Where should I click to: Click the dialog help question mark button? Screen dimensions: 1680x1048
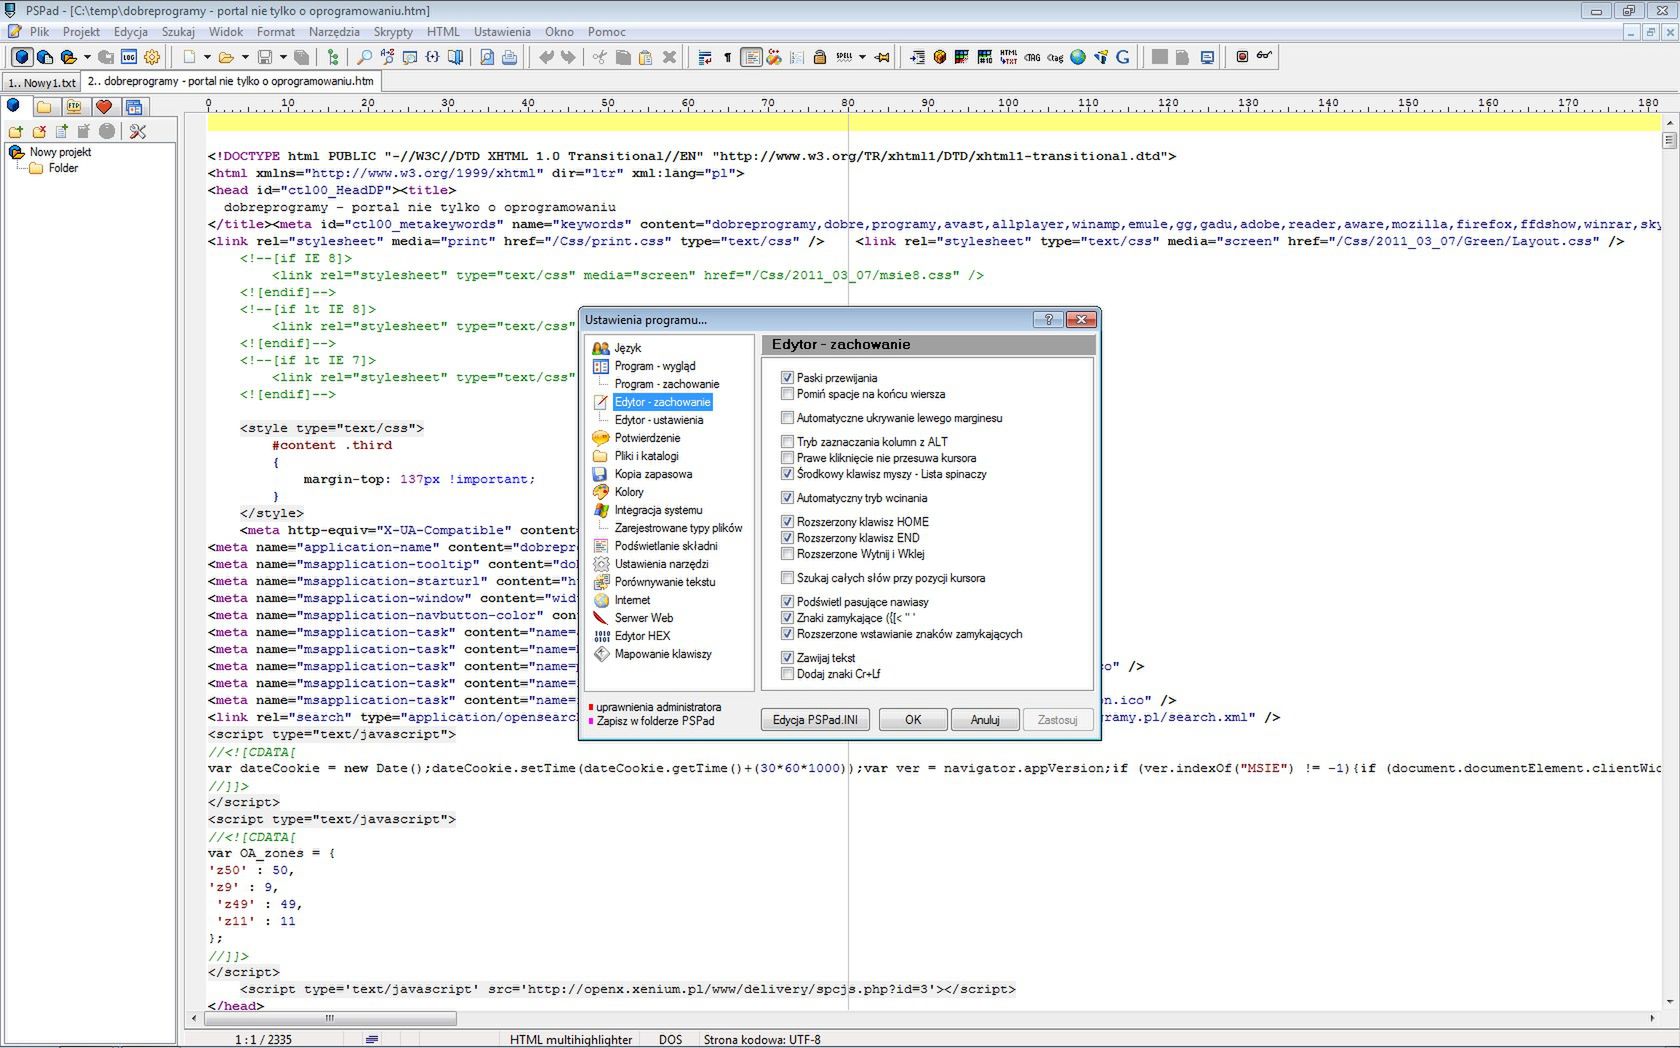click(x=1048, y=320)
